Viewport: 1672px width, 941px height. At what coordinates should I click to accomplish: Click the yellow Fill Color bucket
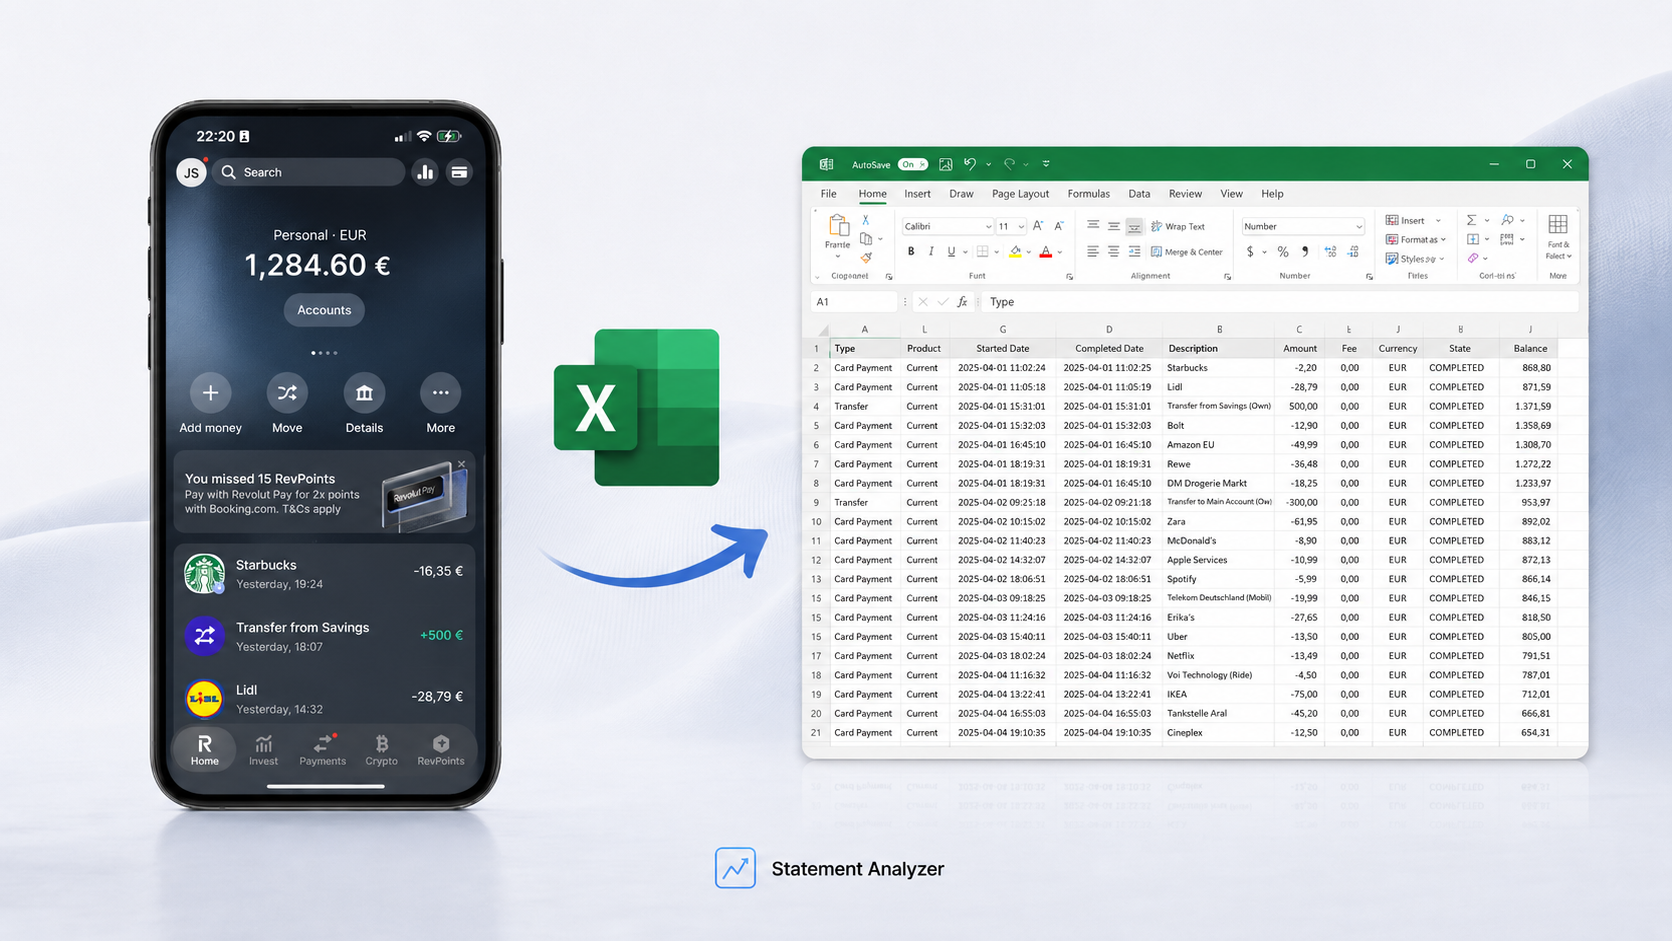pos(1016,252)
